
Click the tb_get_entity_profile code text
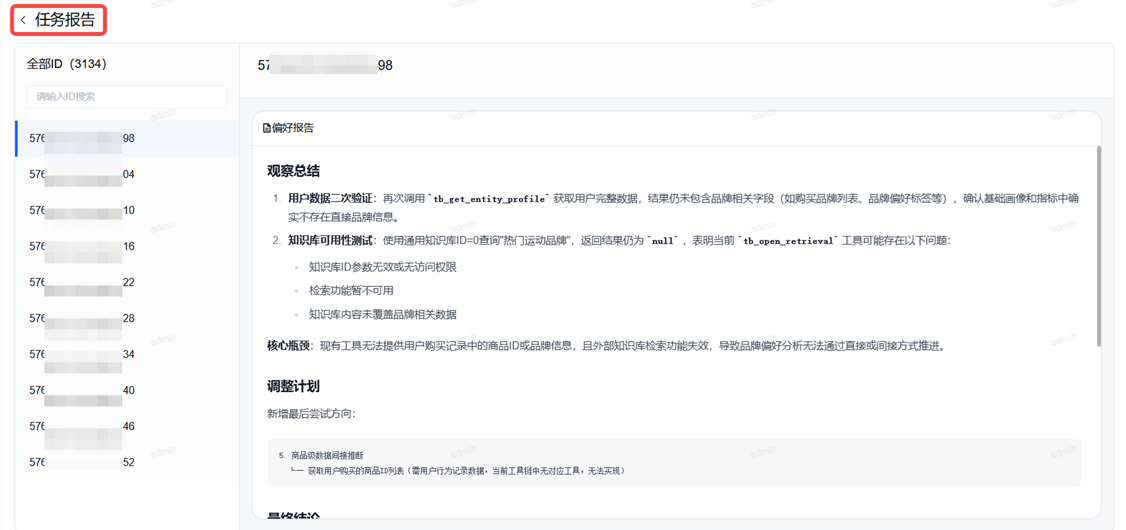[488, 198]
